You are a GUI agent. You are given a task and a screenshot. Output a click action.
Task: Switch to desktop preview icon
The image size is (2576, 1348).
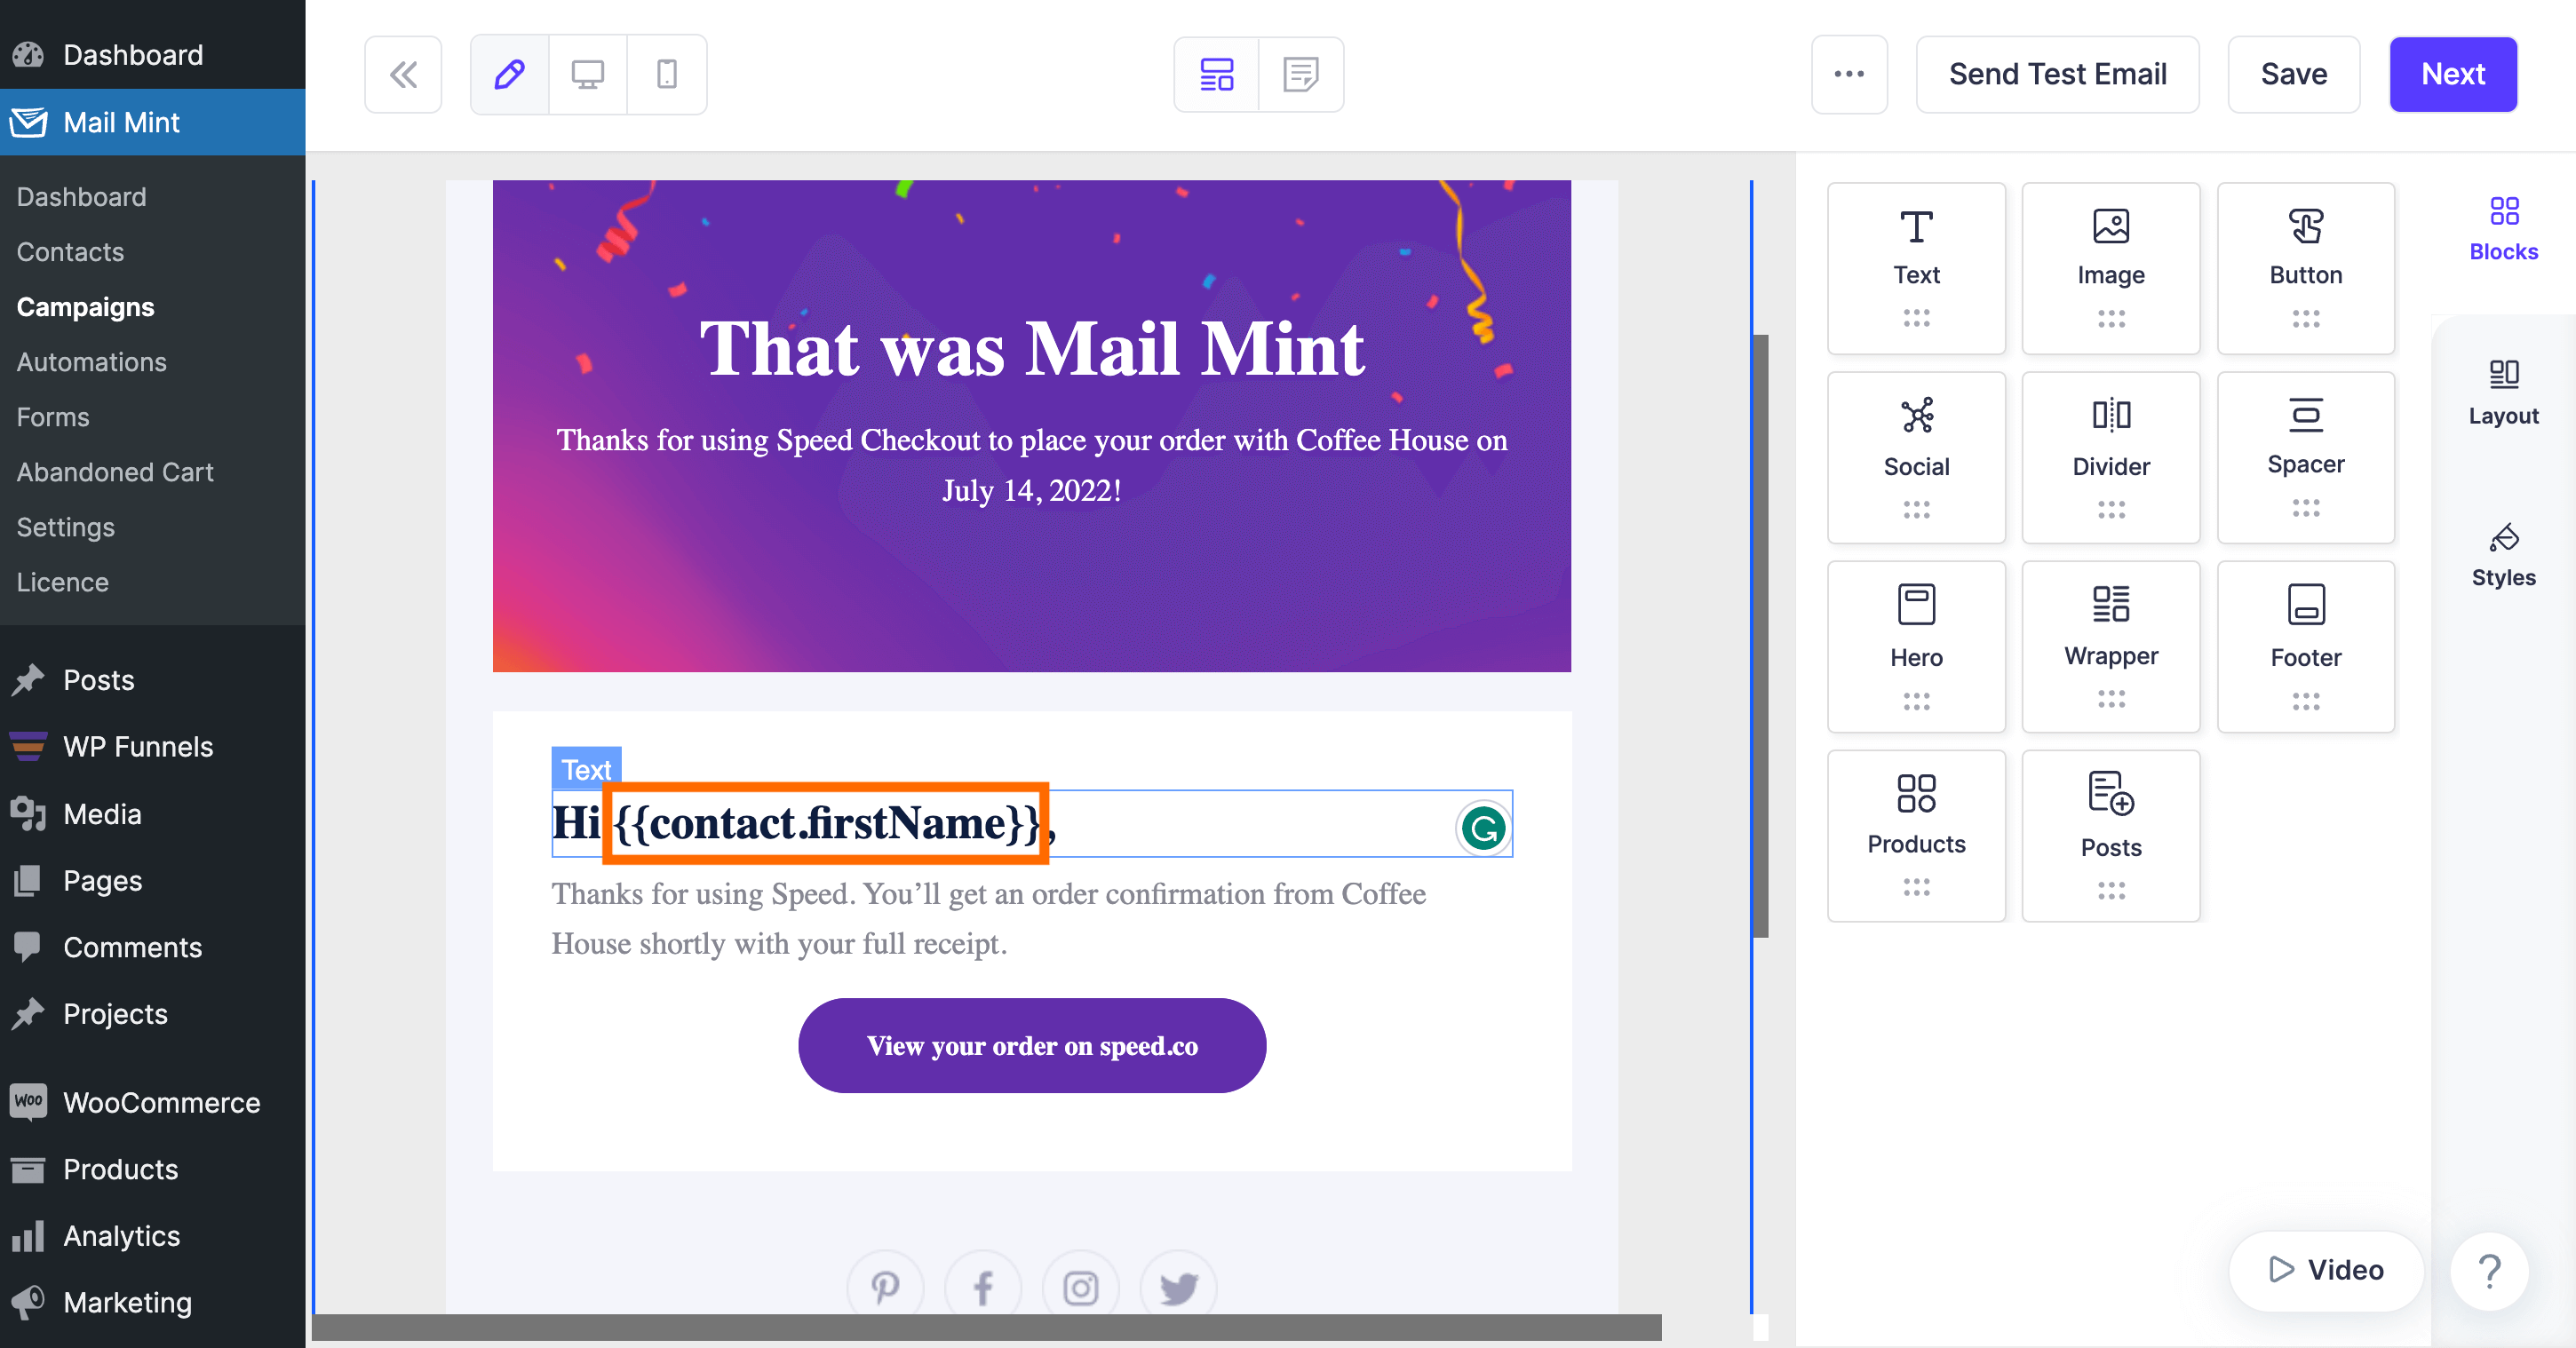click(x=587, y=74)
